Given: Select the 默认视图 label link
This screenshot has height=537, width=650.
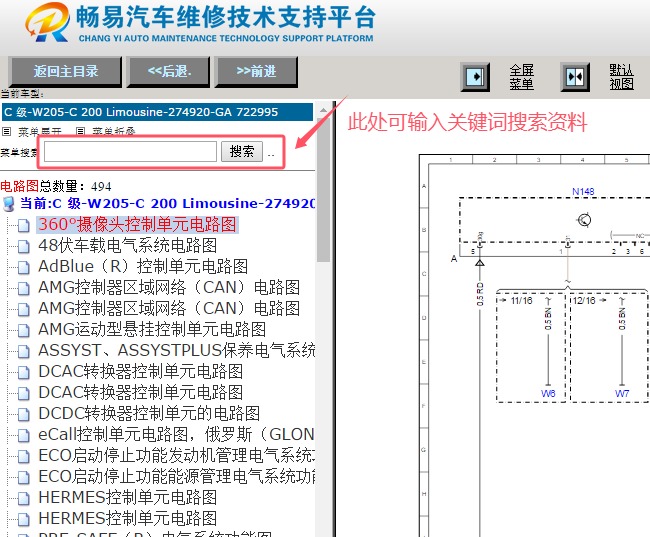Looking at the screenshot, I should [621, 77].
